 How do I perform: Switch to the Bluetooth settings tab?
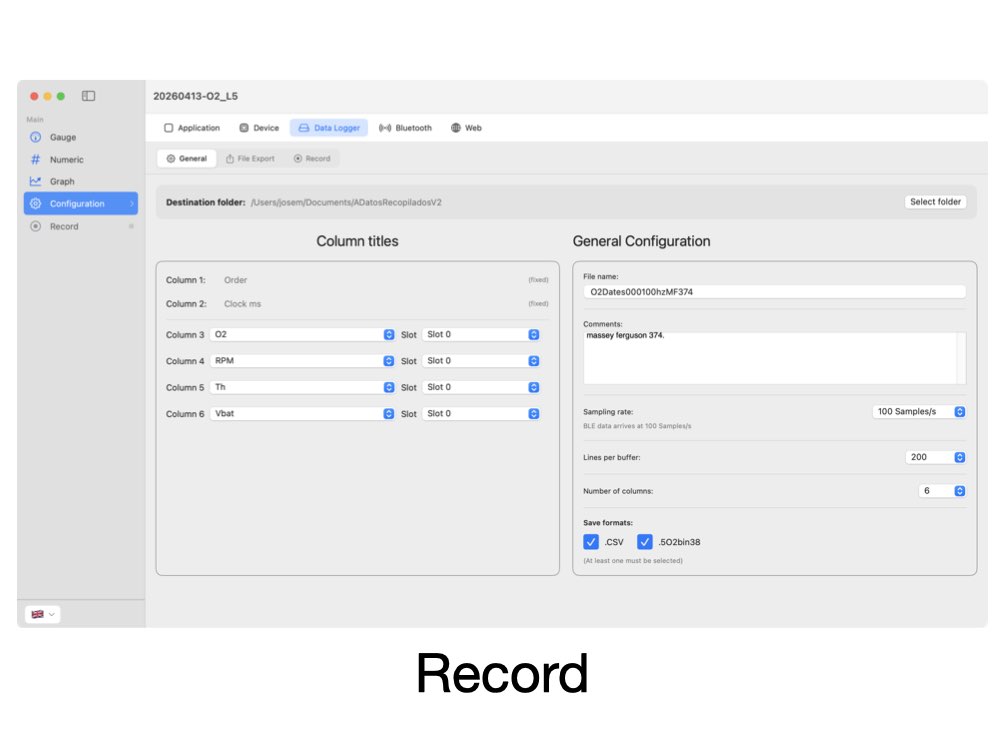tap(405, 128)
